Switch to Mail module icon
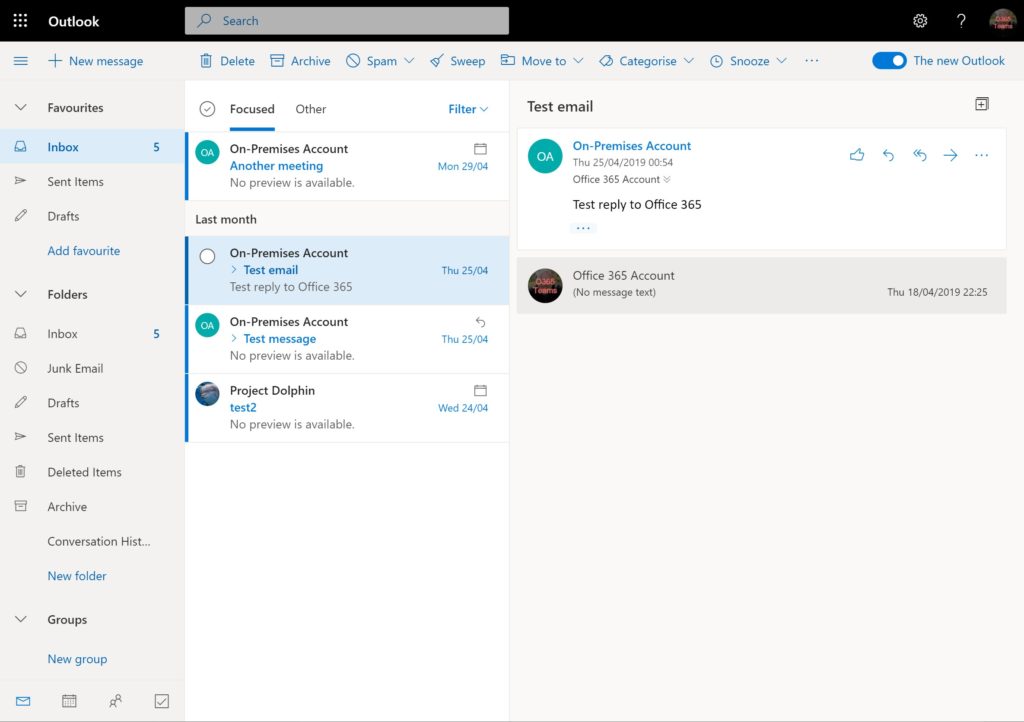1024x722 pixels. [x=23, y=701]
